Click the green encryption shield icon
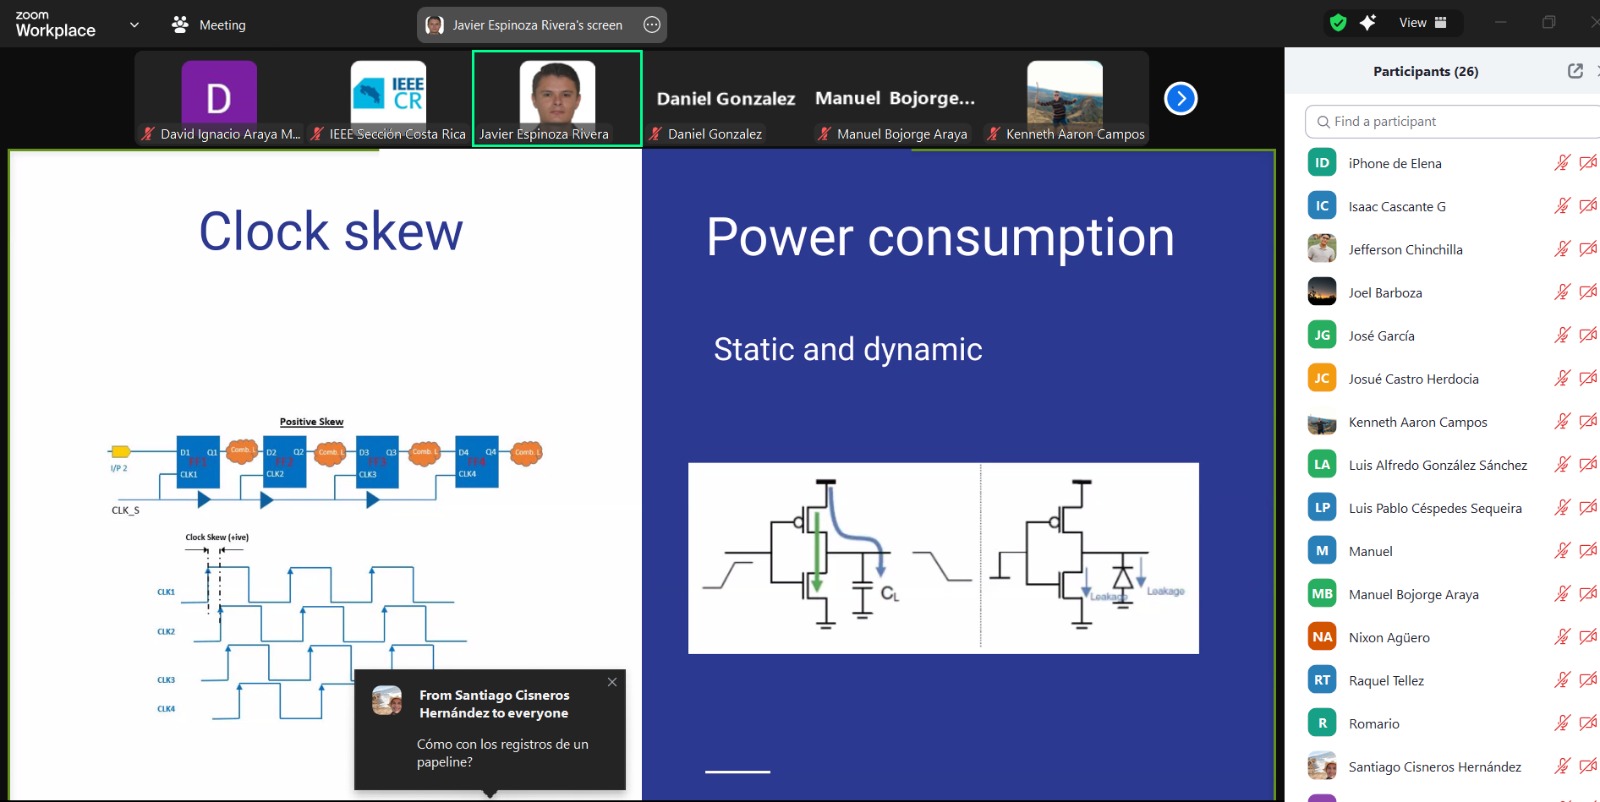Image resolution: width=1600 pixels, height=802 pixels. pyautogui.click(x=1338, y=23)
